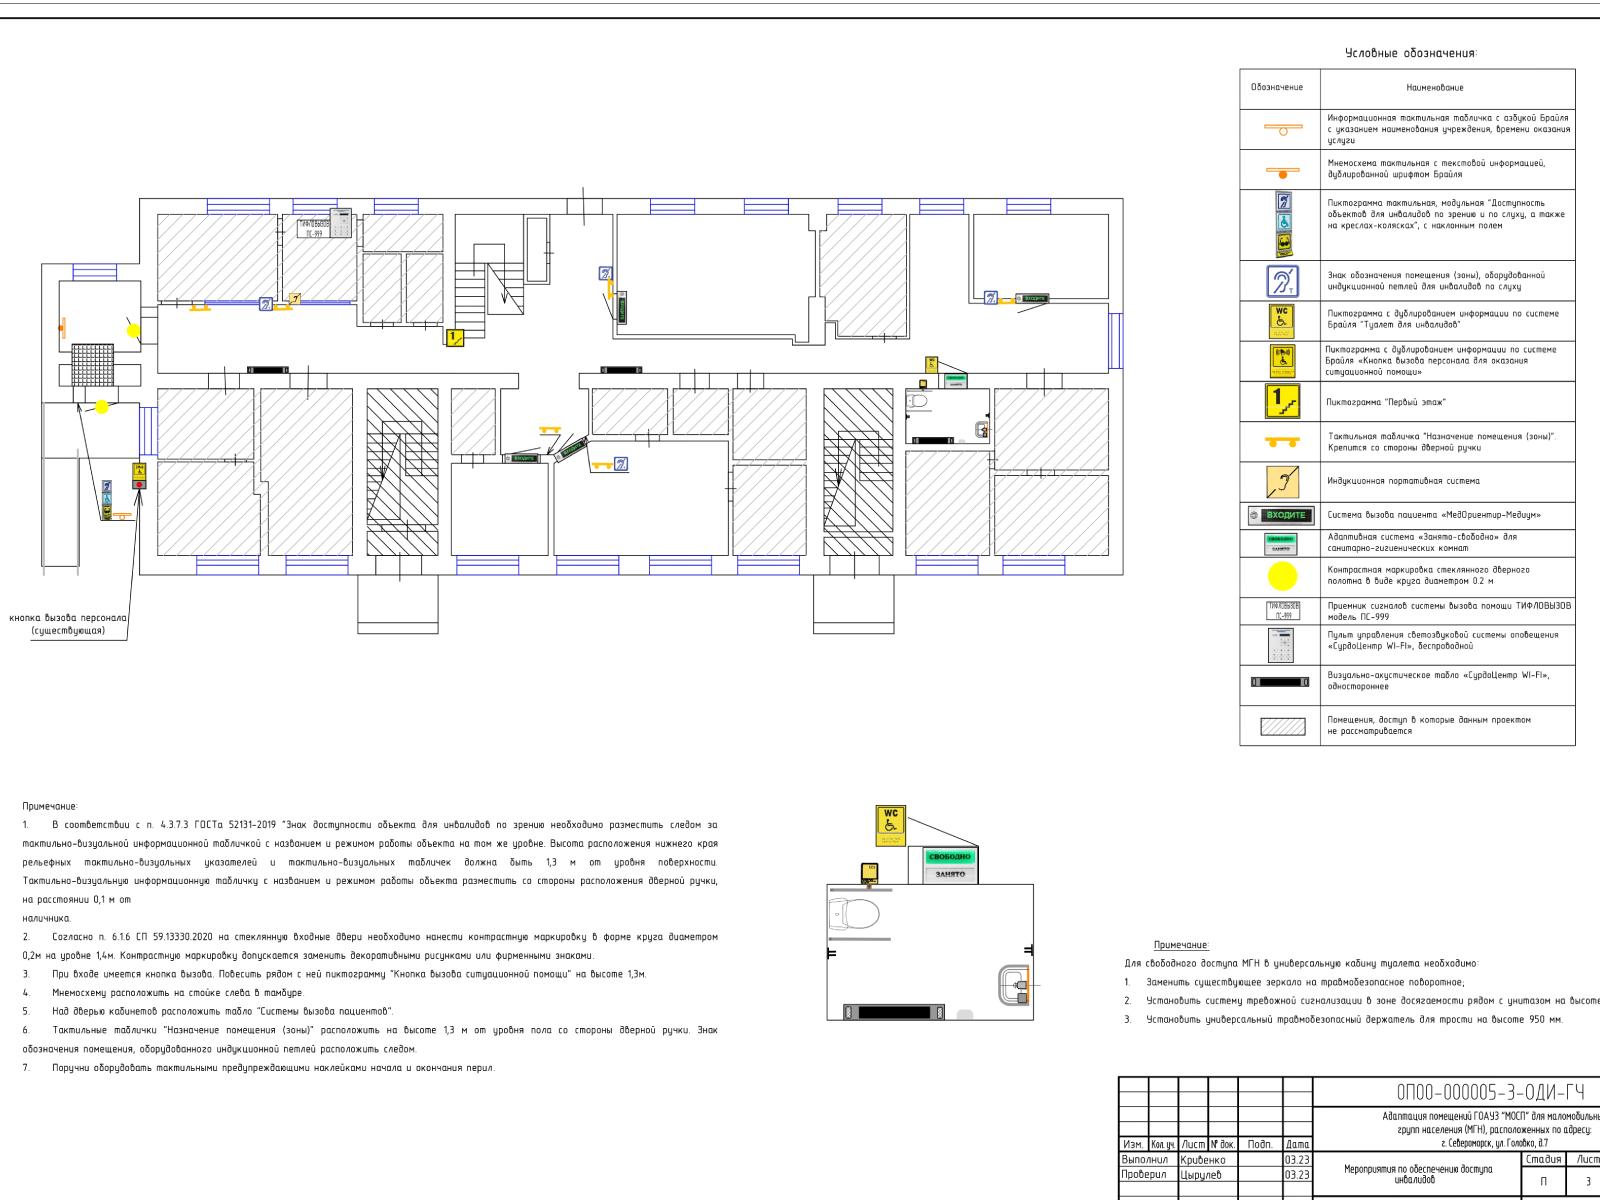Select the black visual-acoustic display bar in legend
The height and width of the screenshot is (1200, 1600).
[1281, 682]
